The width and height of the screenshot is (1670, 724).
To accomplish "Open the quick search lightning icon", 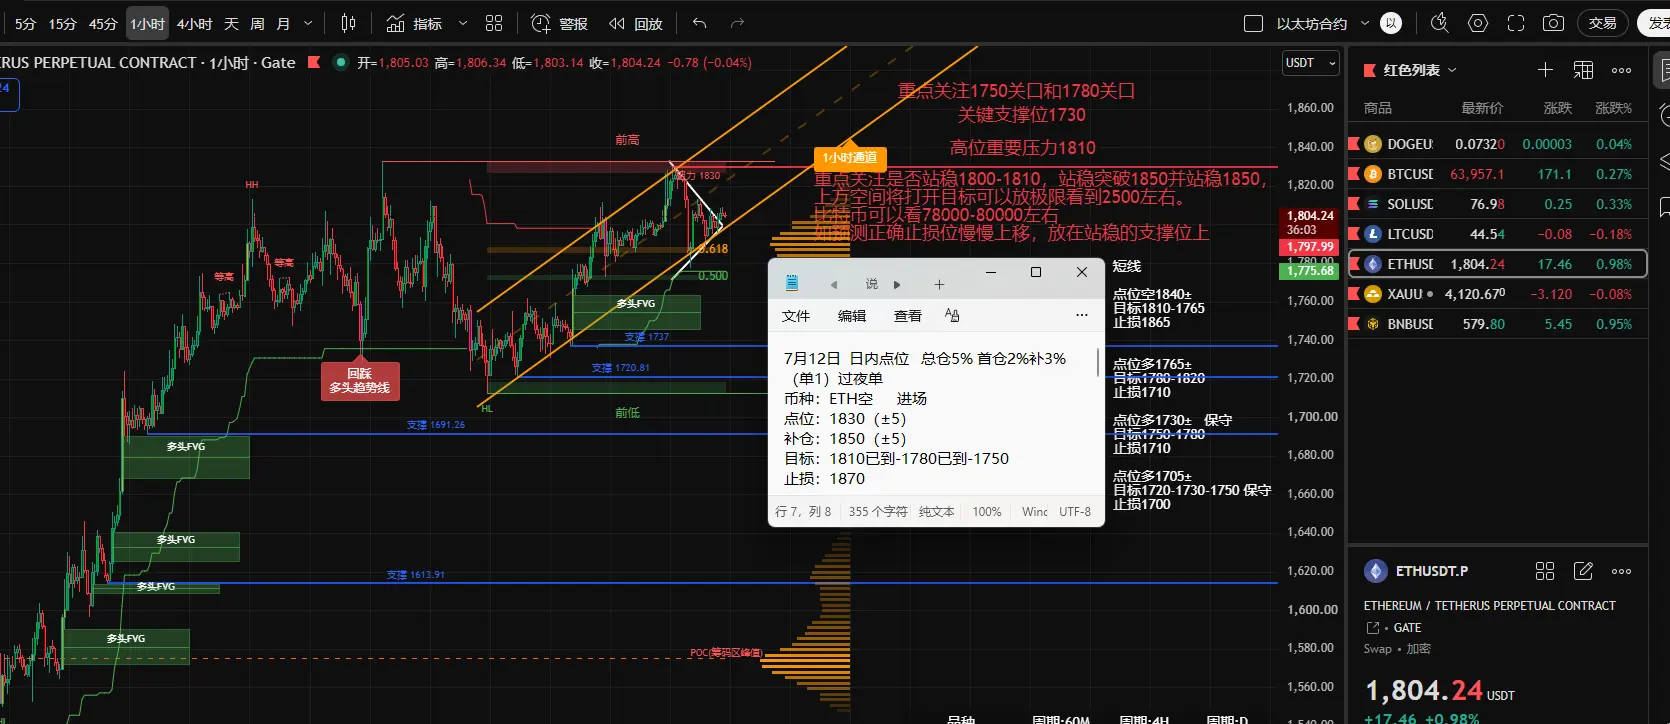I will pos(1440,23).
